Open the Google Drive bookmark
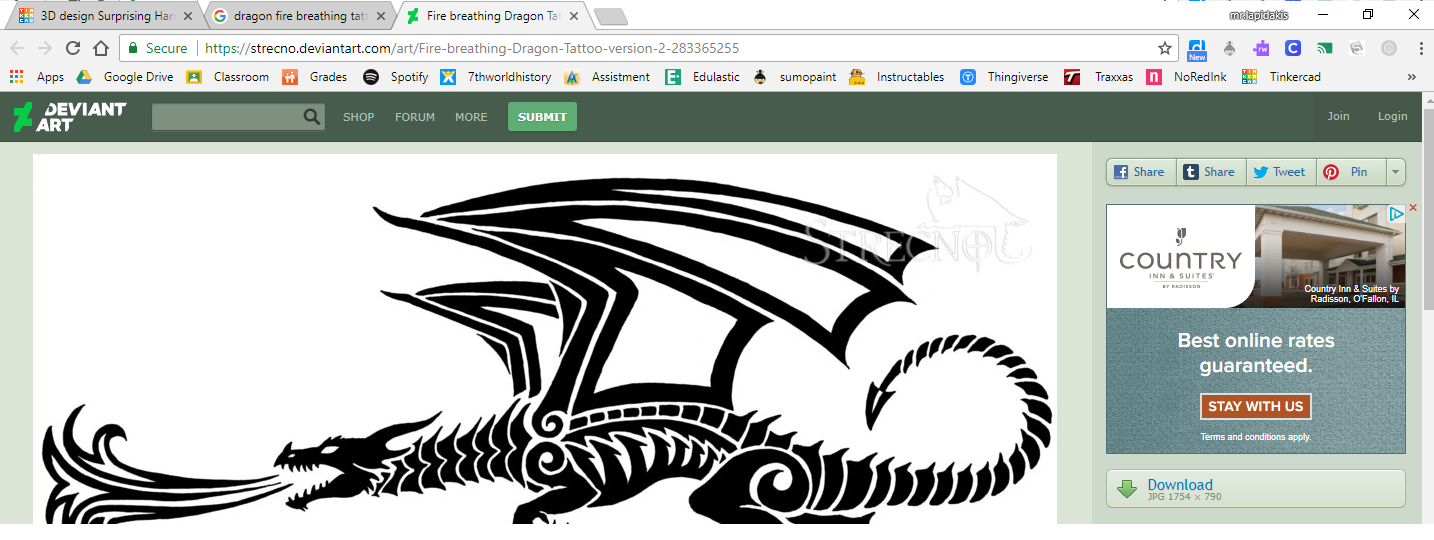 pyautogui.click(x=125, y=77)
